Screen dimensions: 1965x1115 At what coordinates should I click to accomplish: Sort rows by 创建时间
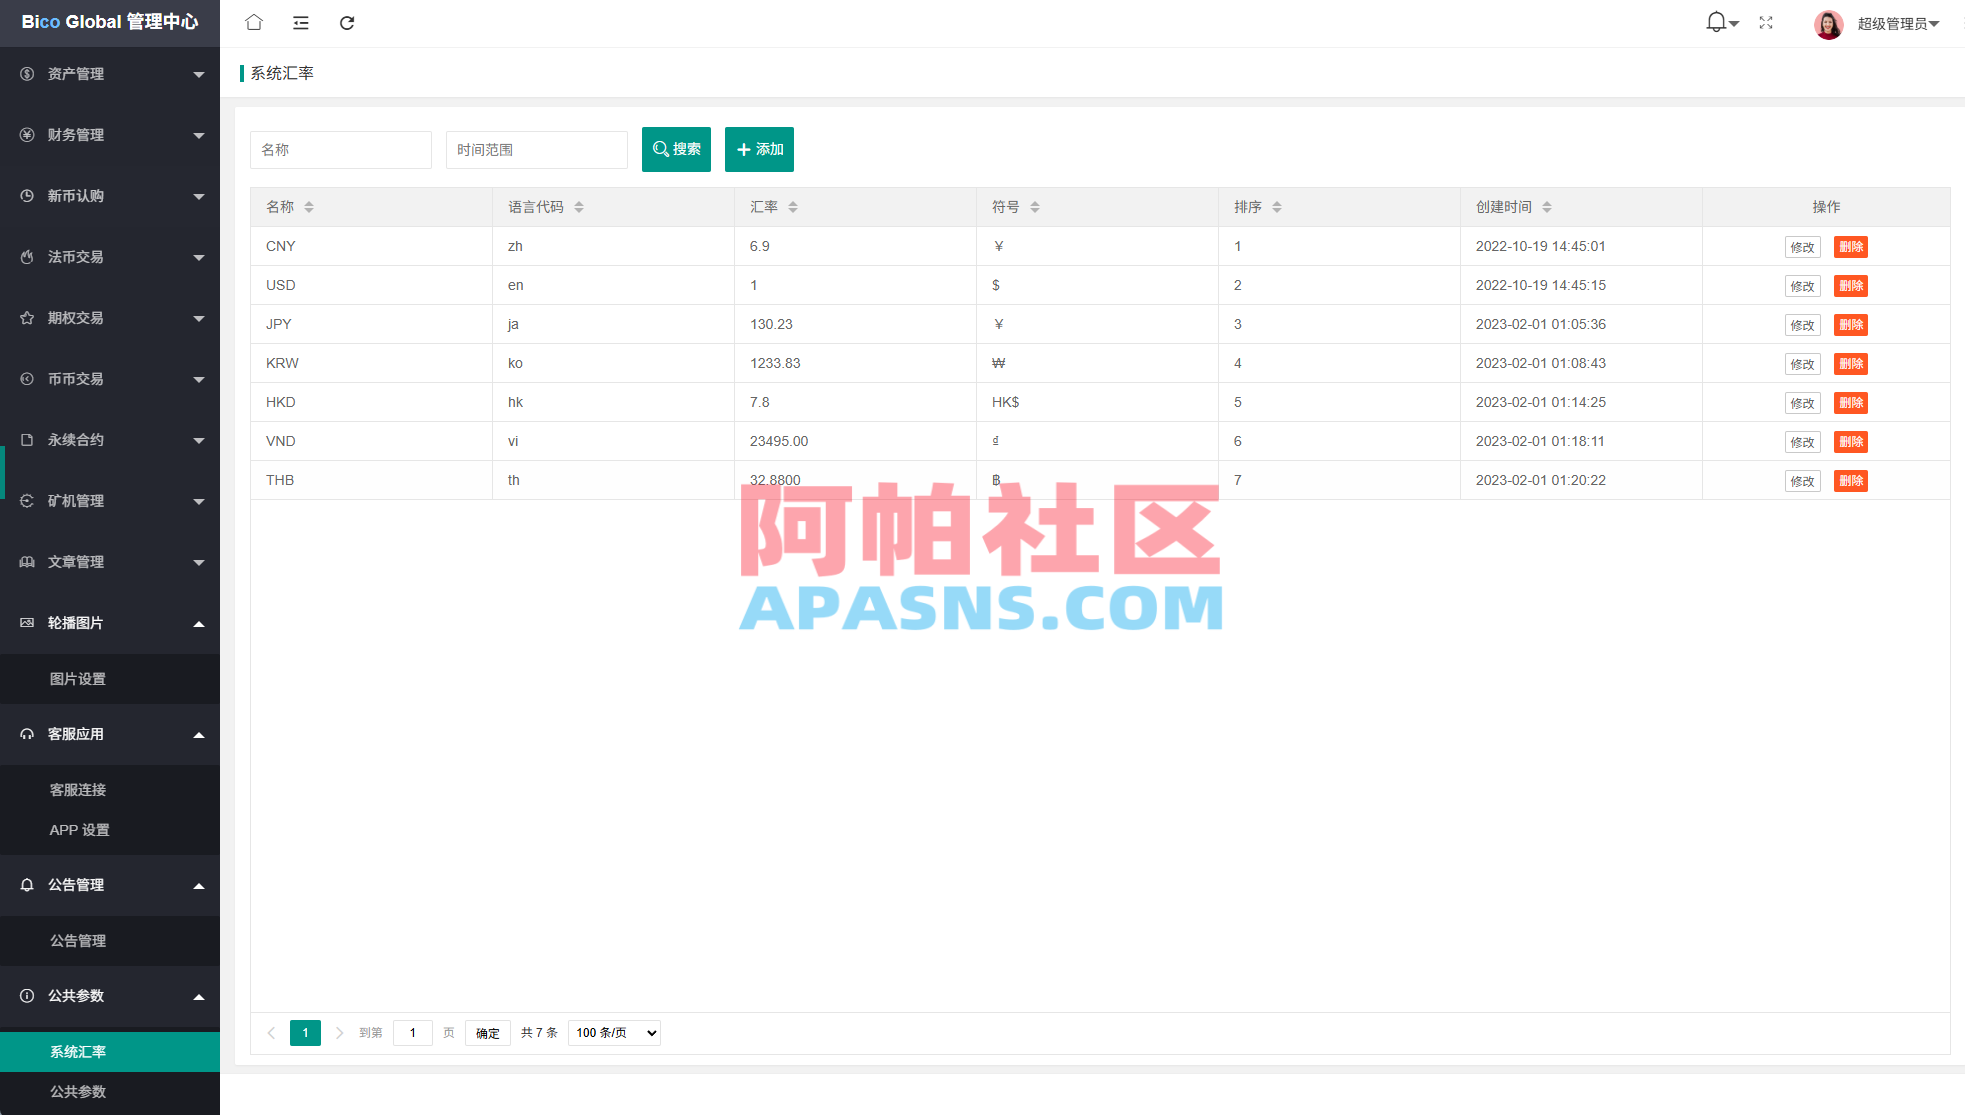(x=1547, y=207)
